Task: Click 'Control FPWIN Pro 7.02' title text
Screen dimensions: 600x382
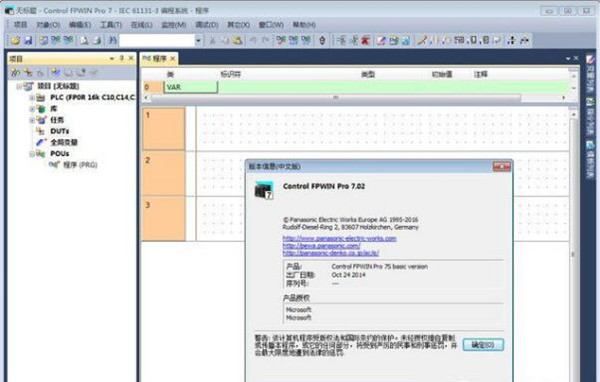Action: [324, 186]
